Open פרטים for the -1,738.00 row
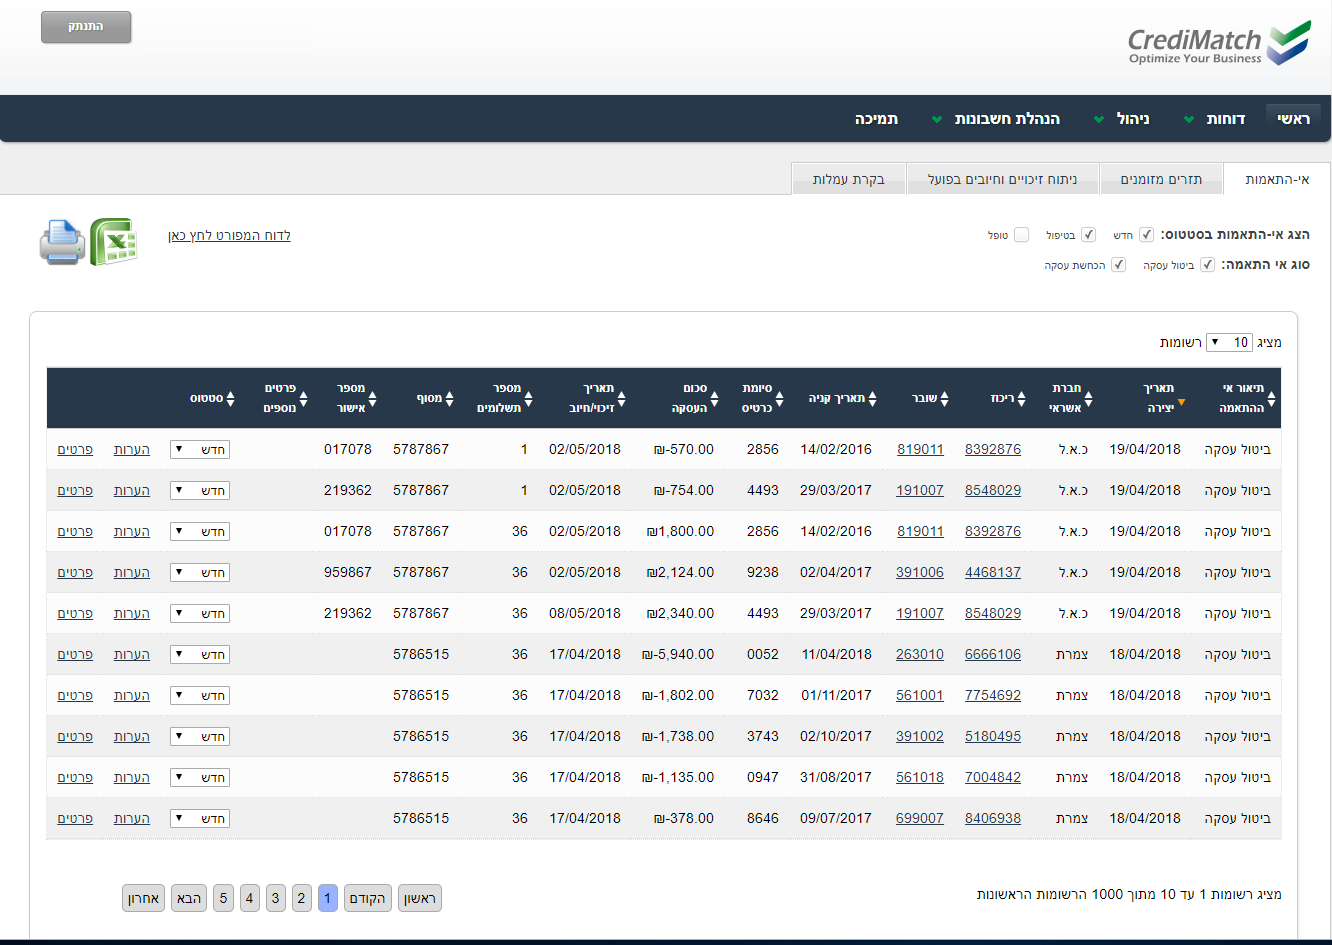 (75, 736)
